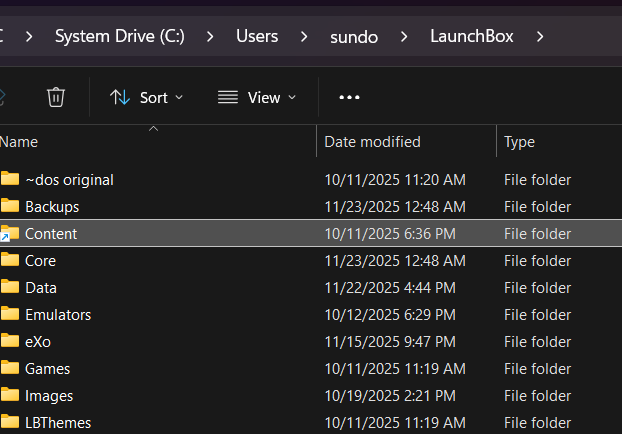Click the ~dos original folder icon
Screen dimensions: 622x434
[x=11, y=180]
